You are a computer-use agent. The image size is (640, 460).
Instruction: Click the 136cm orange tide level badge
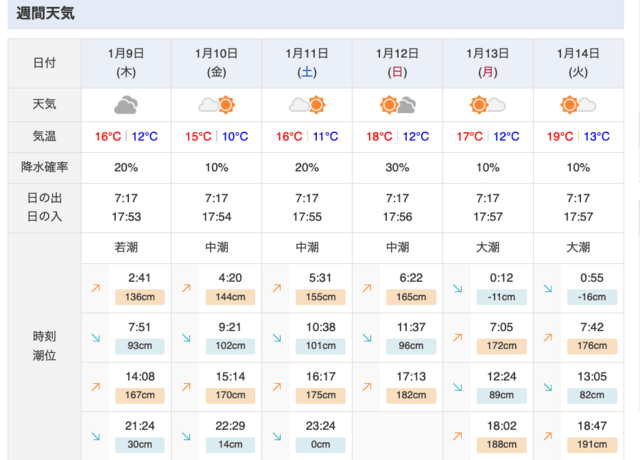tap(139, 297)
